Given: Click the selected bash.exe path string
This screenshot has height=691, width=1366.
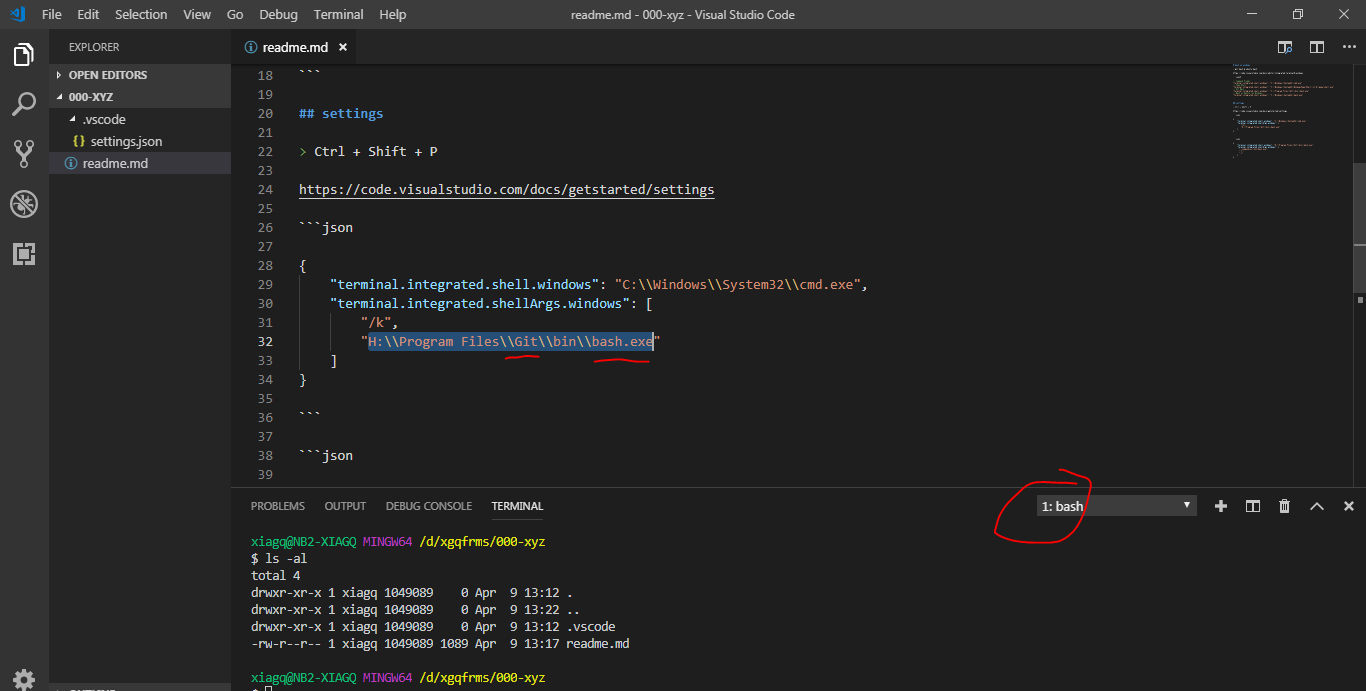Looking at the screenshot, I should click(x=510, y=341).
